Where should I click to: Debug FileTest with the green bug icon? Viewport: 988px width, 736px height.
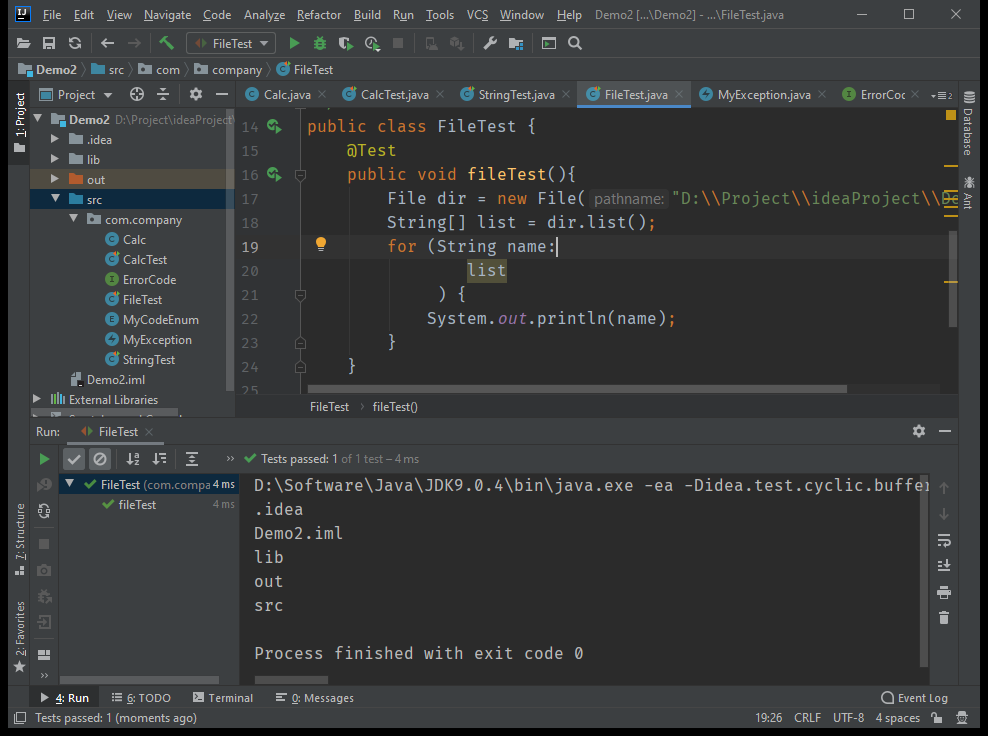[320, 43]
